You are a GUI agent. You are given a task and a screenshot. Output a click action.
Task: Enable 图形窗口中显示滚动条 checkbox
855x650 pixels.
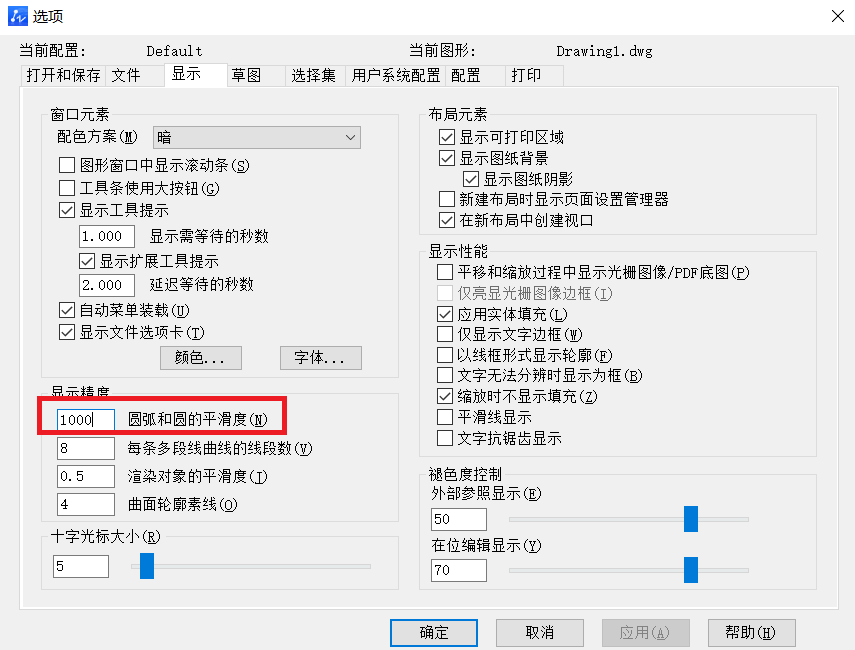tap(67, 165)
